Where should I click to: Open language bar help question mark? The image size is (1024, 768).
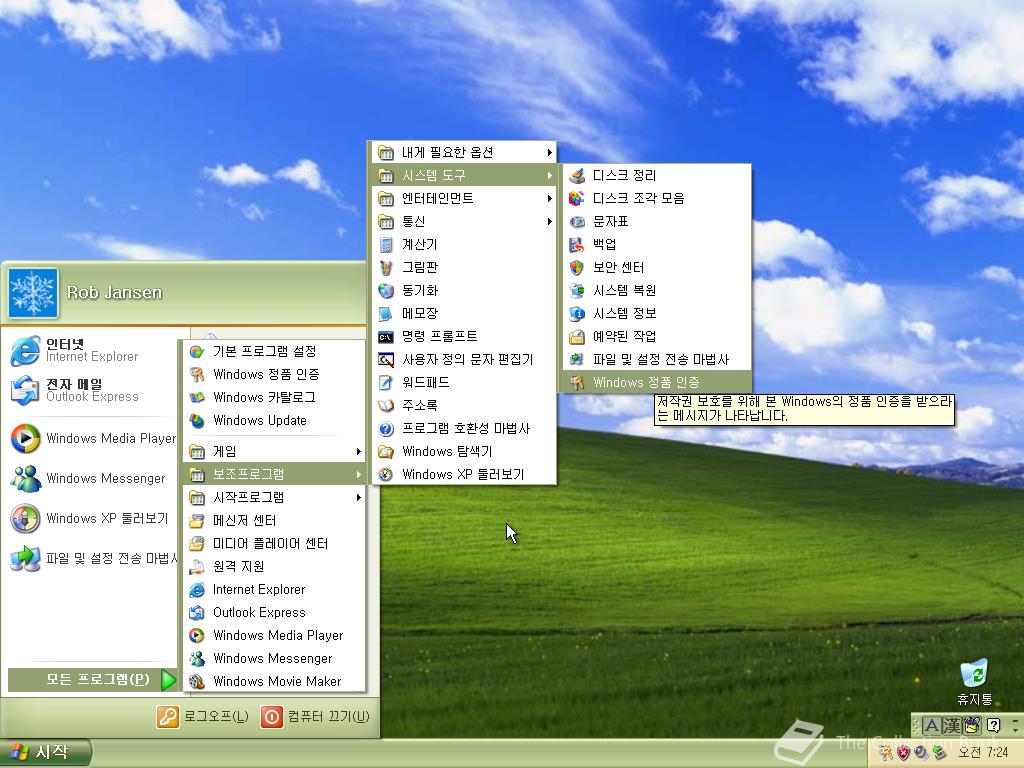993,725
